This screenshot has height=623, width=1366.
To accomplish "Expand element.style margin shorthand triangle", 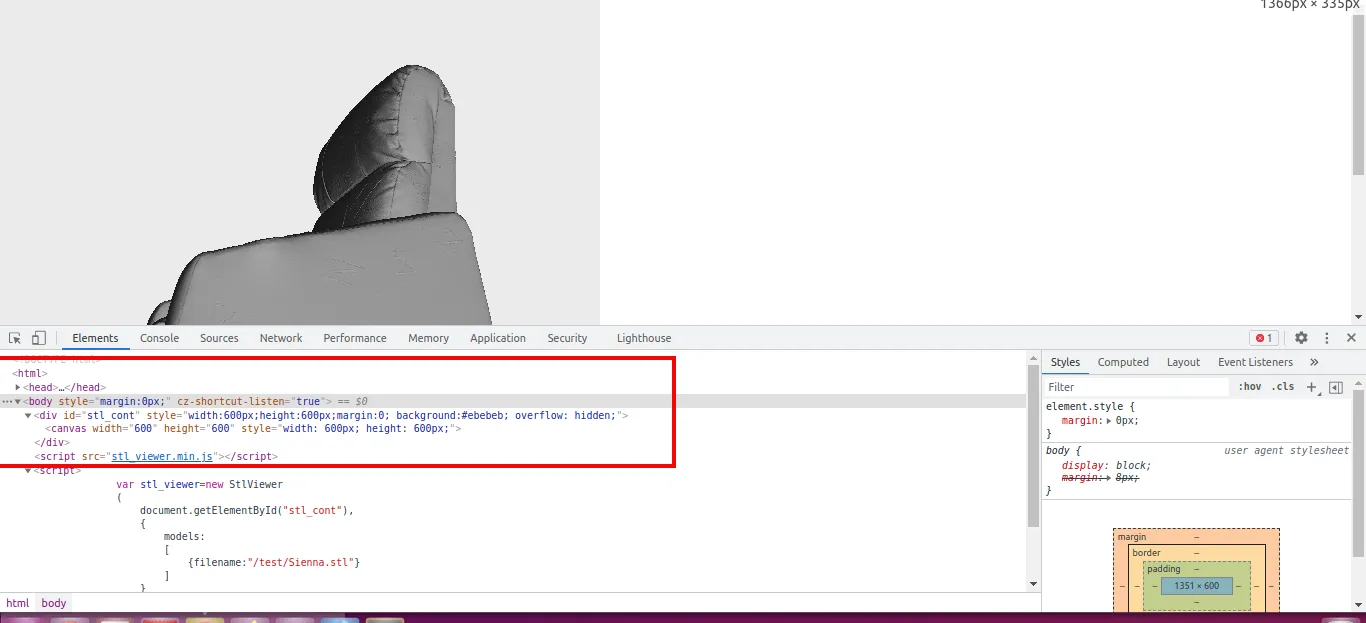I will point(1108,421).
